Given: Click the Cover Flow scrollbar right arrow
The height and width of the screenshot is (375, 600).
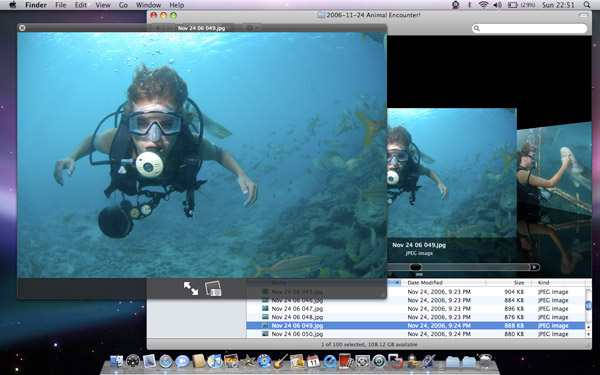Looking at the screenshot, I should point(535,267).
